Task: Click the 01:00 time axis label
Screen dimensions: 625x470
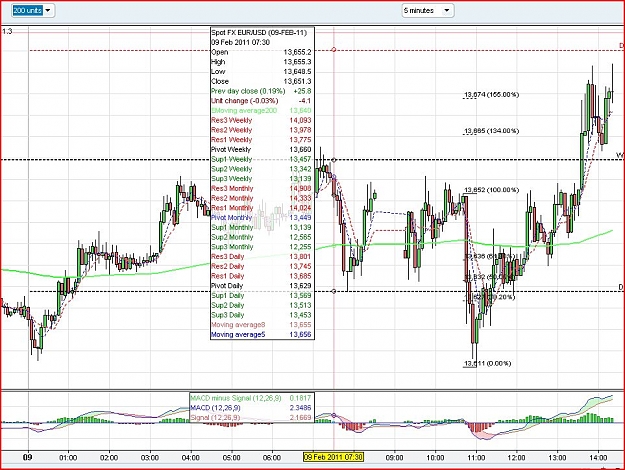Action: pyautogui.click(x=68, y=458)
